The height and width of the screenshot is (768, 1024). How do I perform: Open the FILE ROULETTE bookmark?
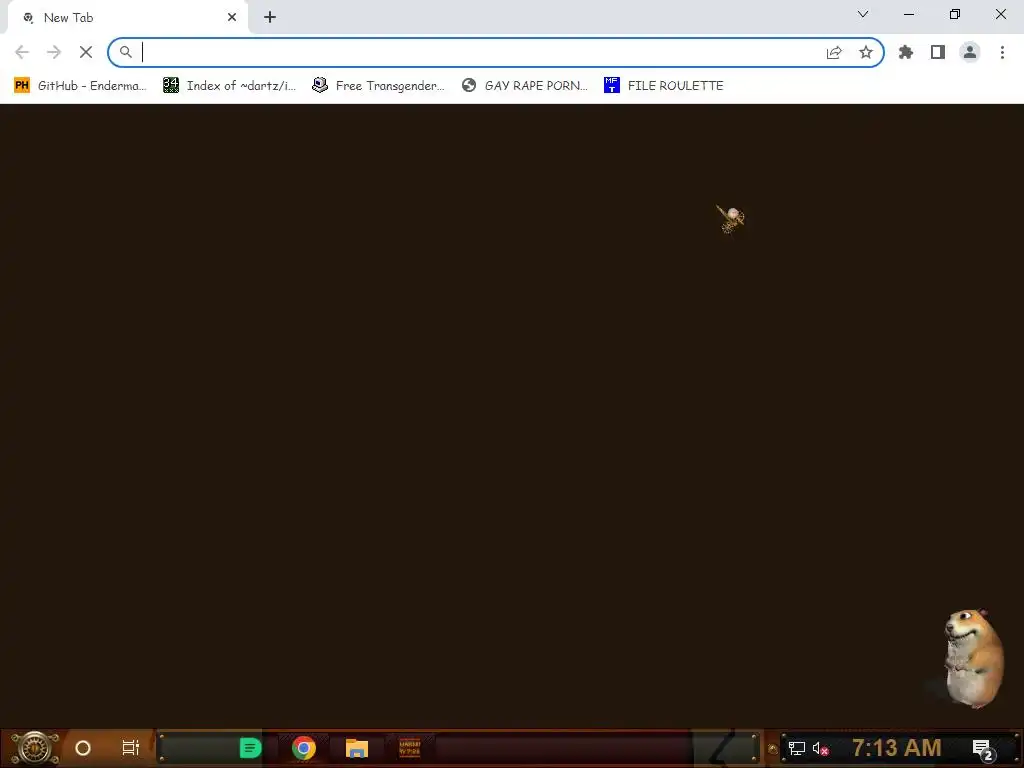664,86
